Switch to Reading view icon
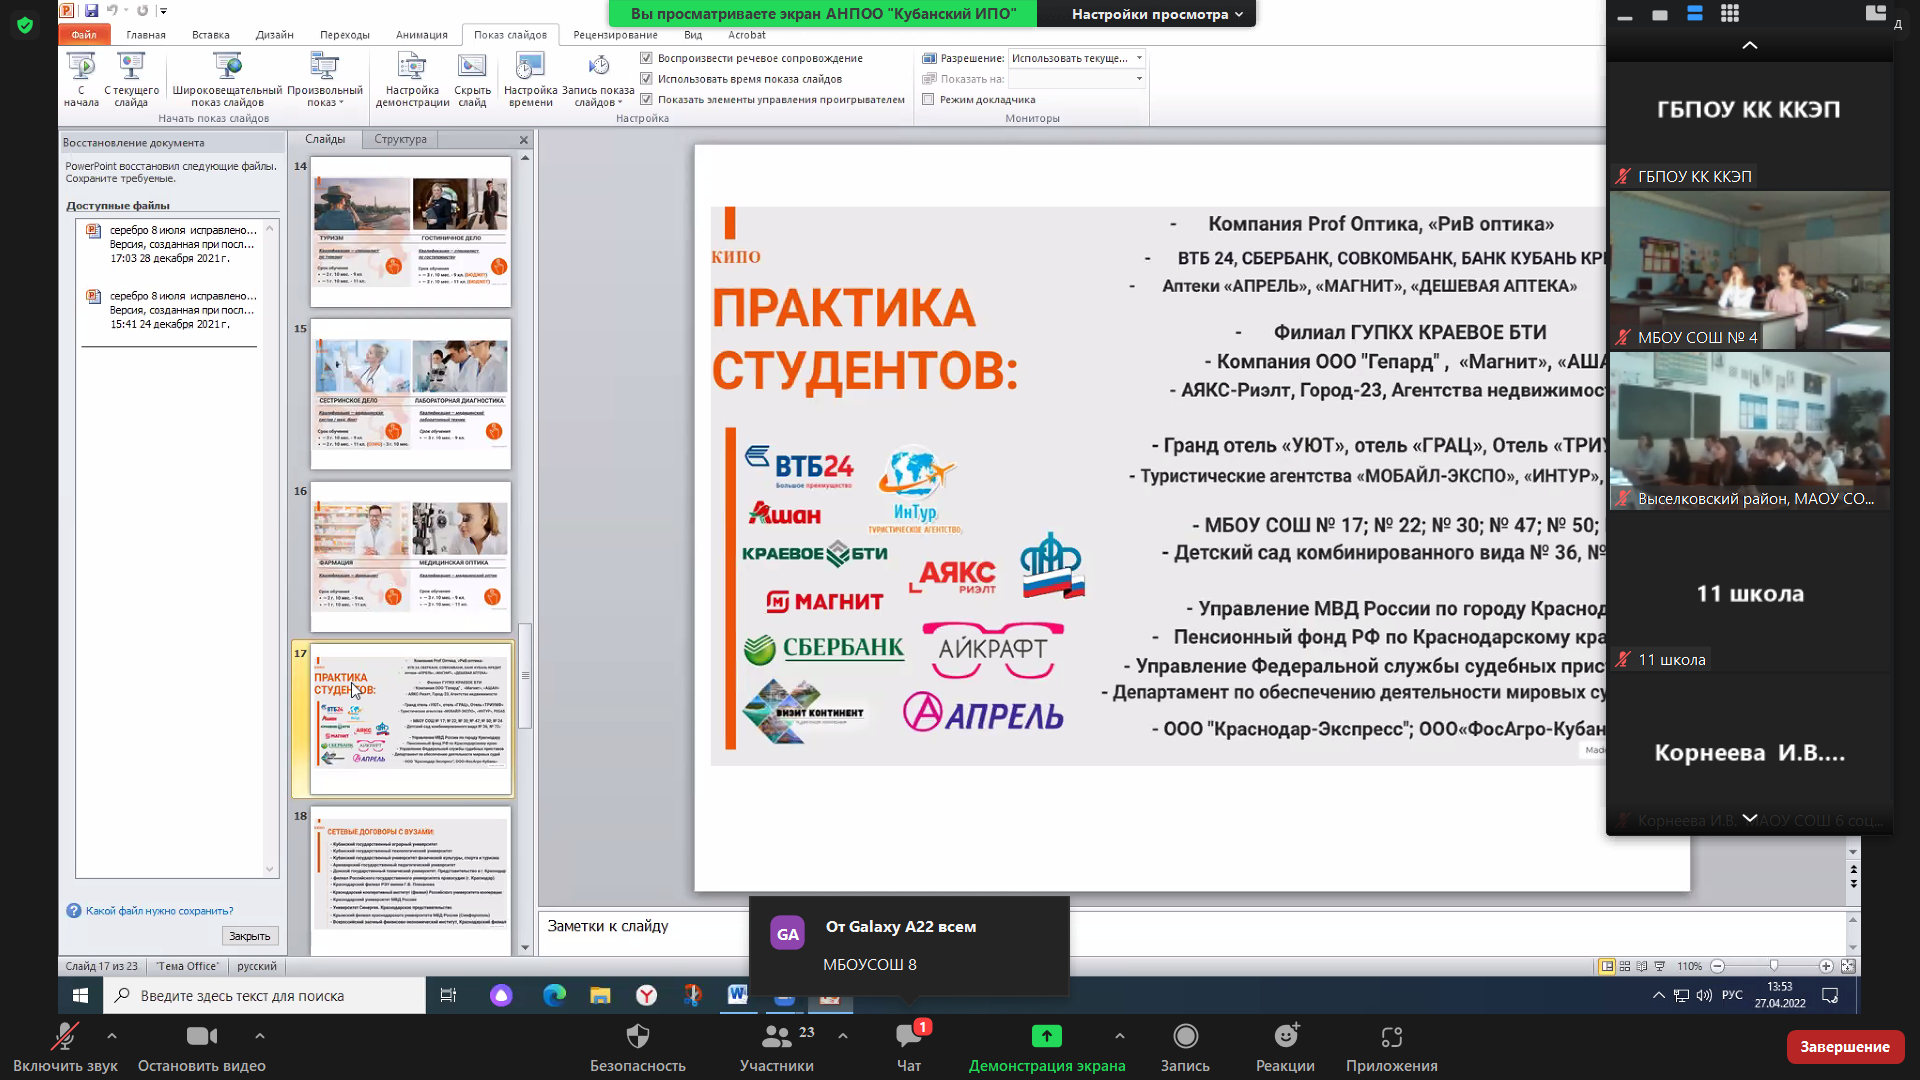Image resolution: width=1920 pixels, height=1080 pixels. pyautogui.click(x=1642, y=966)
